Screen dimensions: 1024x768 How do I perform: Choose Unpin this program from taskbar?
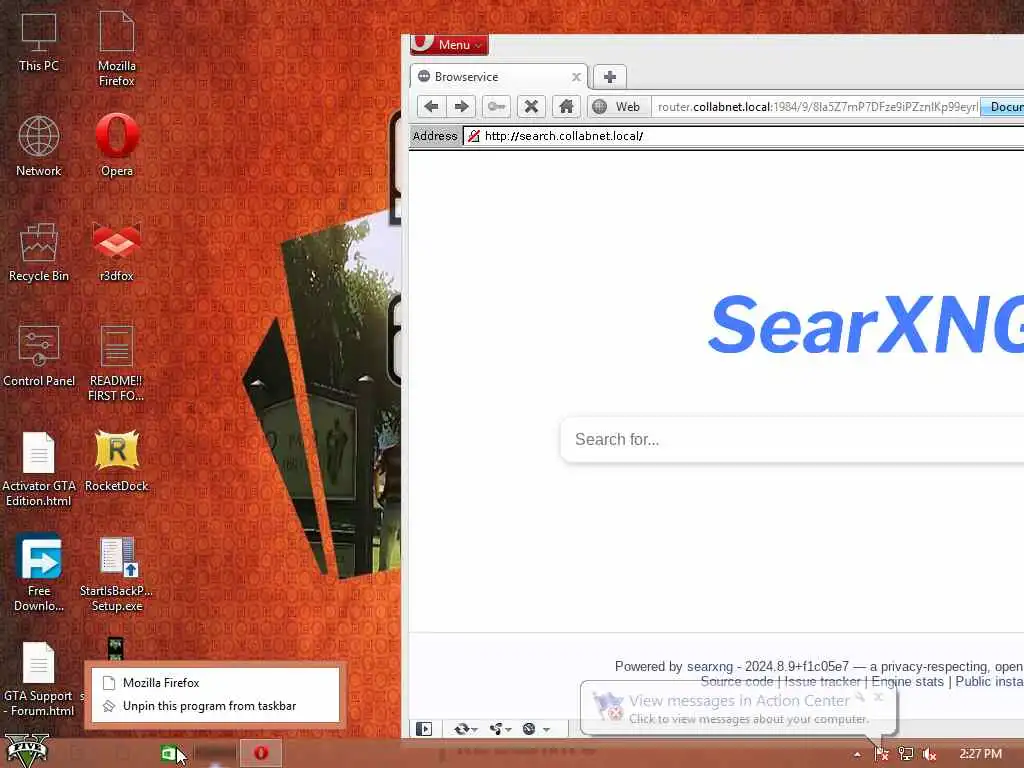[216, 706]
